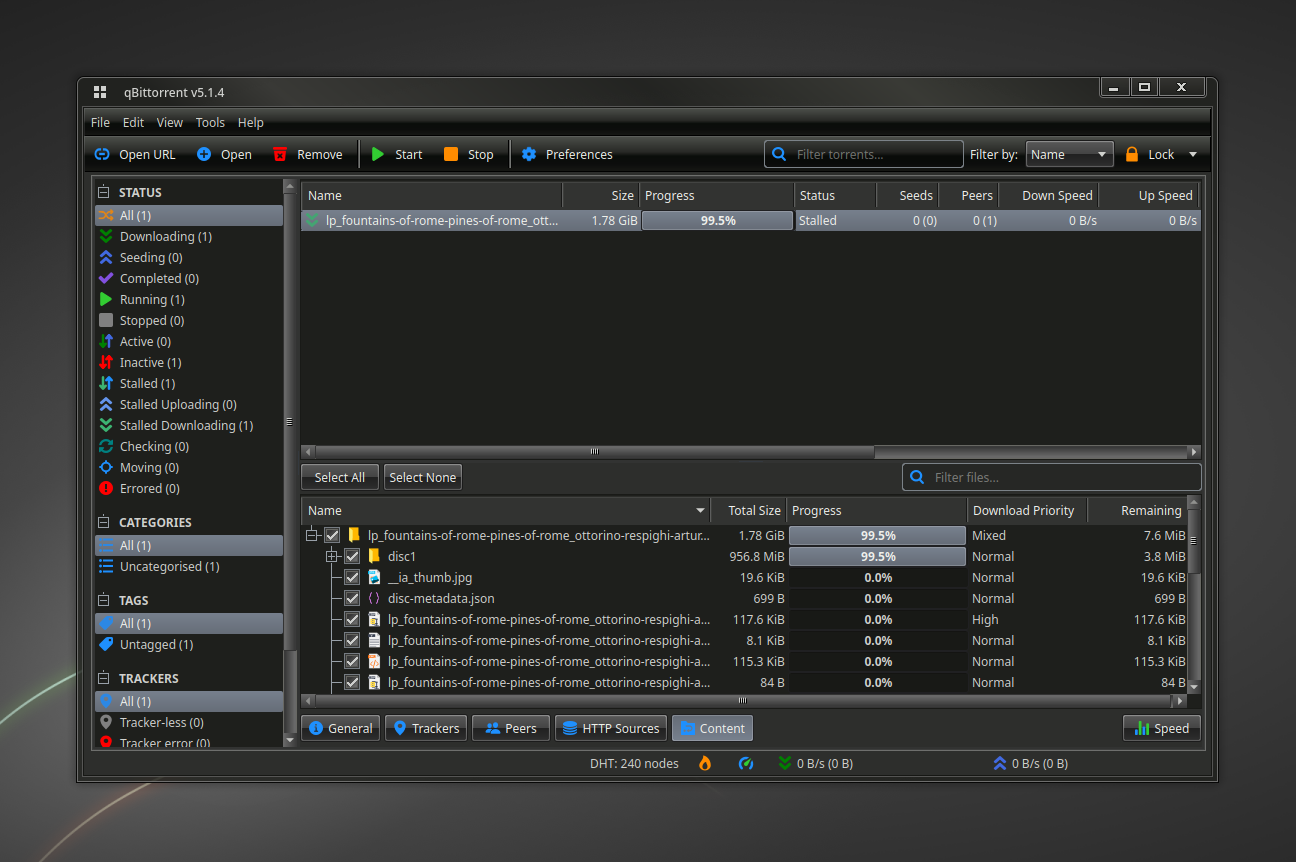This screenshot has width=1296, height=862.
Task: Click the Speed graph button
Action: pyautogui.click(x=1162, y=728)
